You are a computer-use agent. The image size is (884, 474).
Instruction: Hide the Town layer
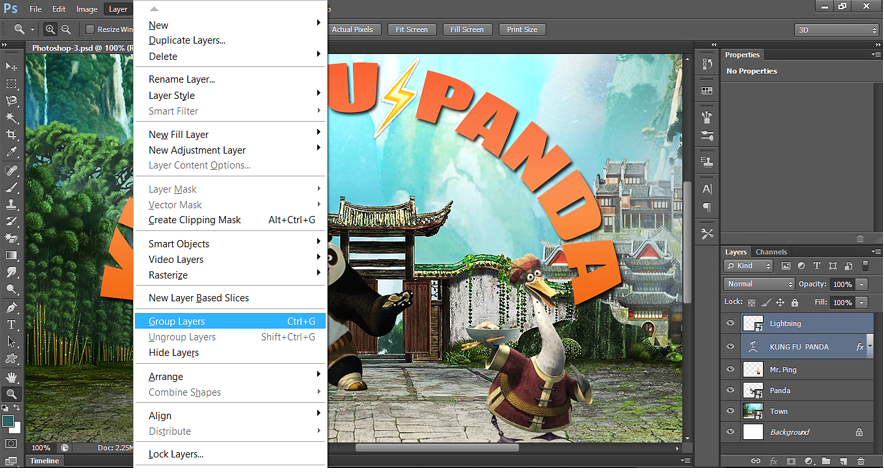tap(731, 411)
